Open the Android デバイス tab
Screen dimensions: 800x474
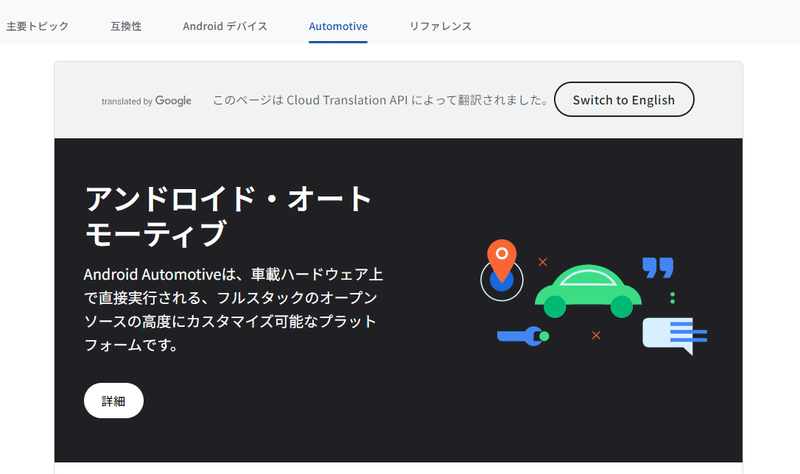(225, 26)
